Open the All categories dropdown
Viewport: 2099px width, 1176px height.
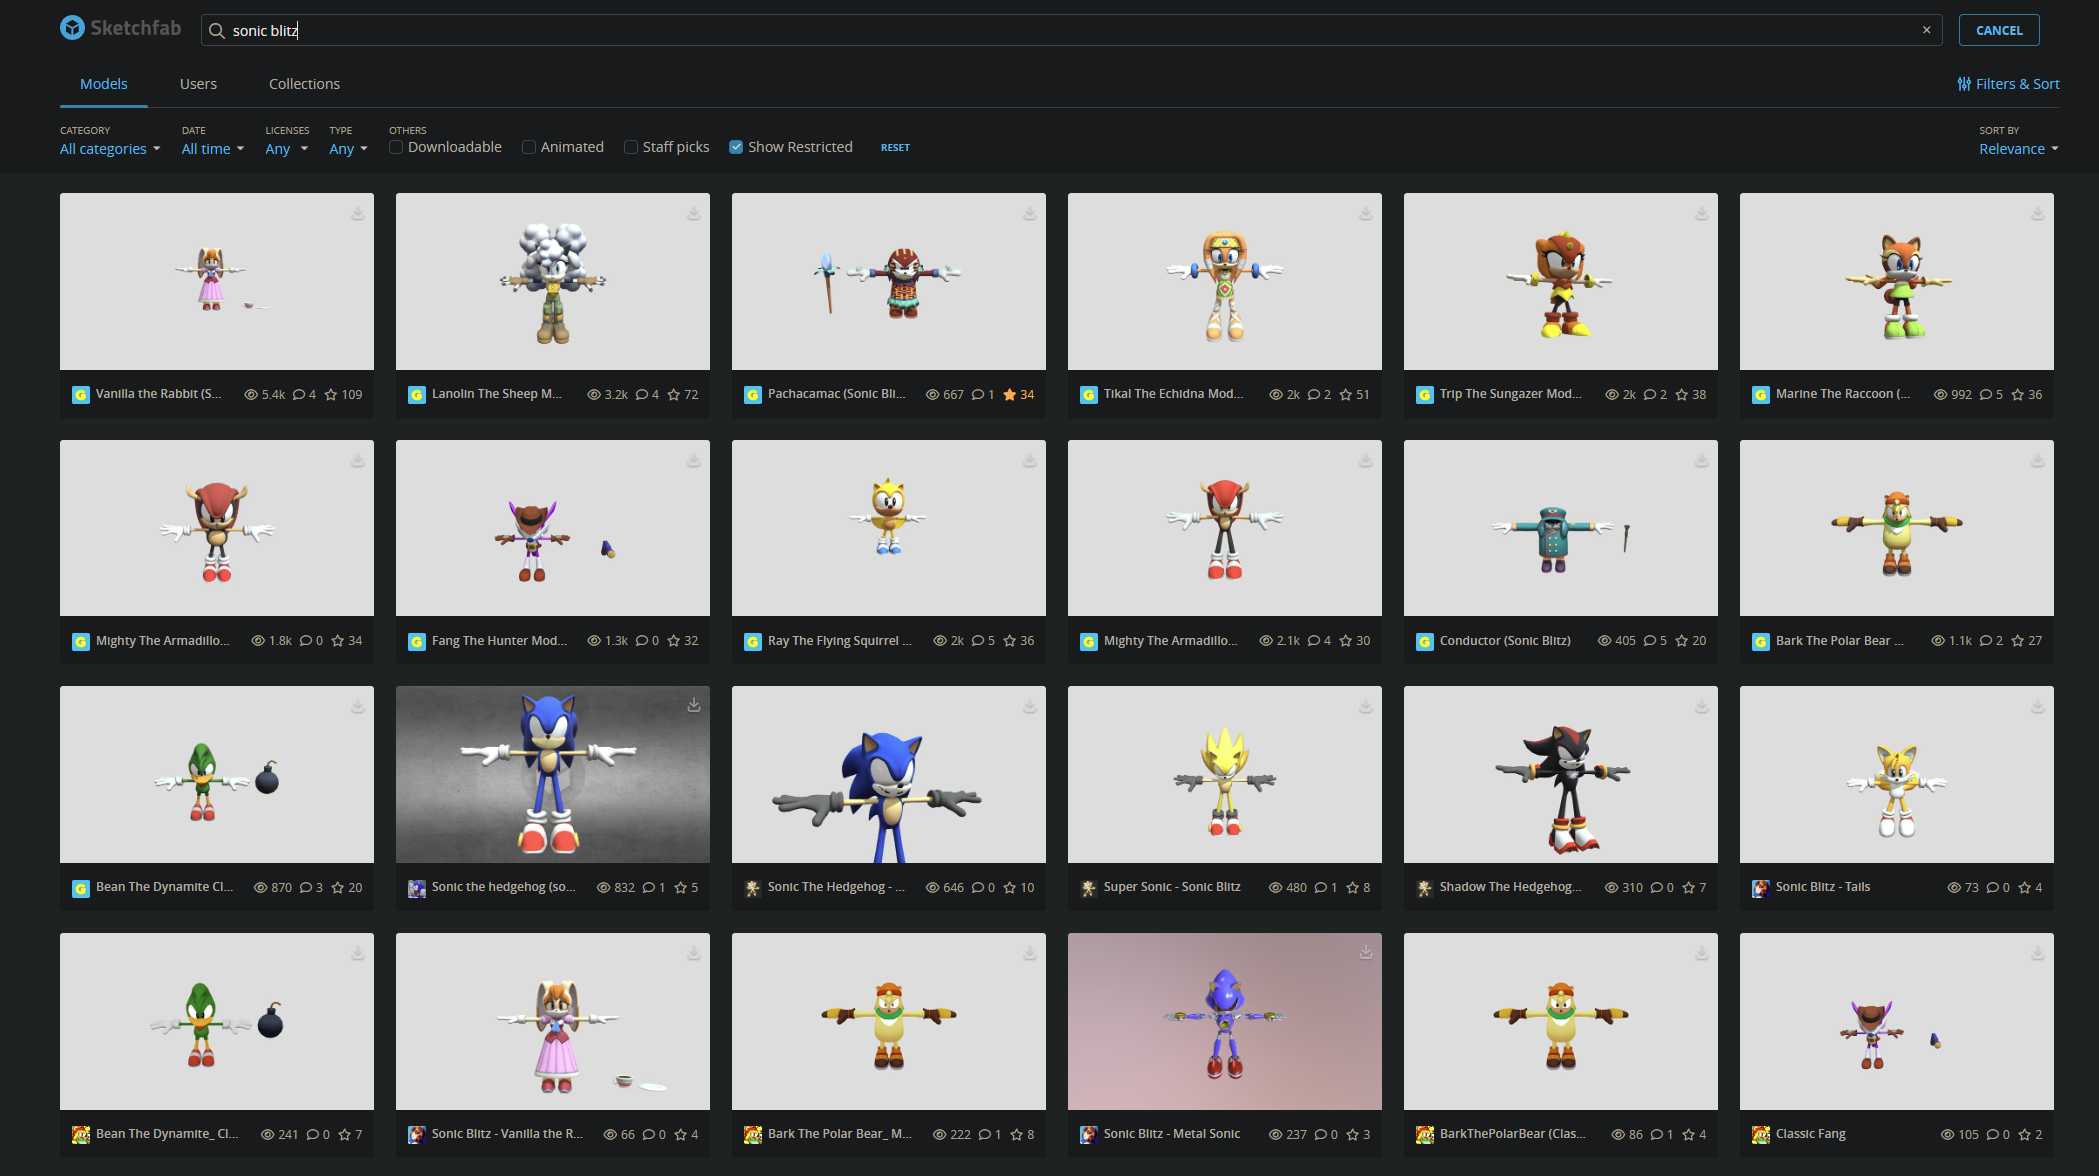coord(110,149)
